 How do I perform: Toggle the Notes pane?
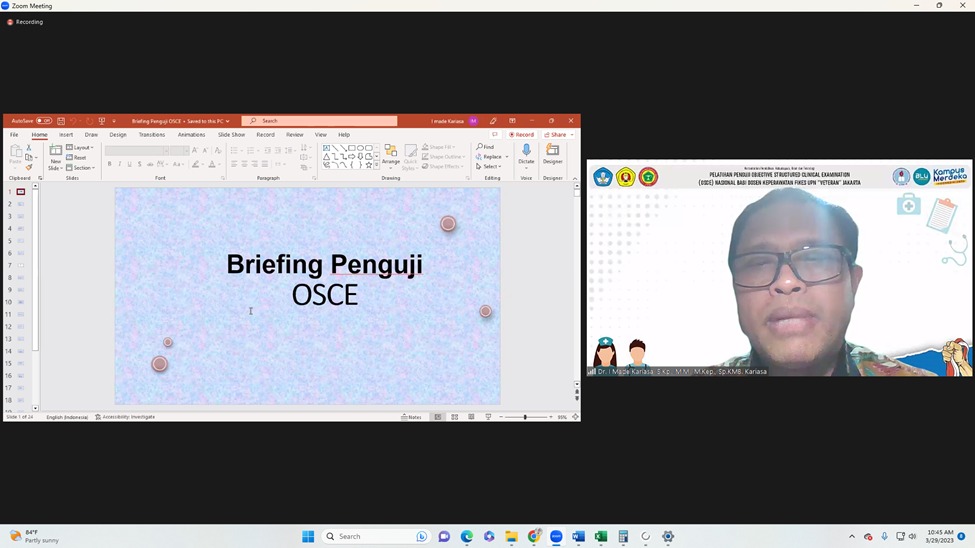(x=412, y=417)
